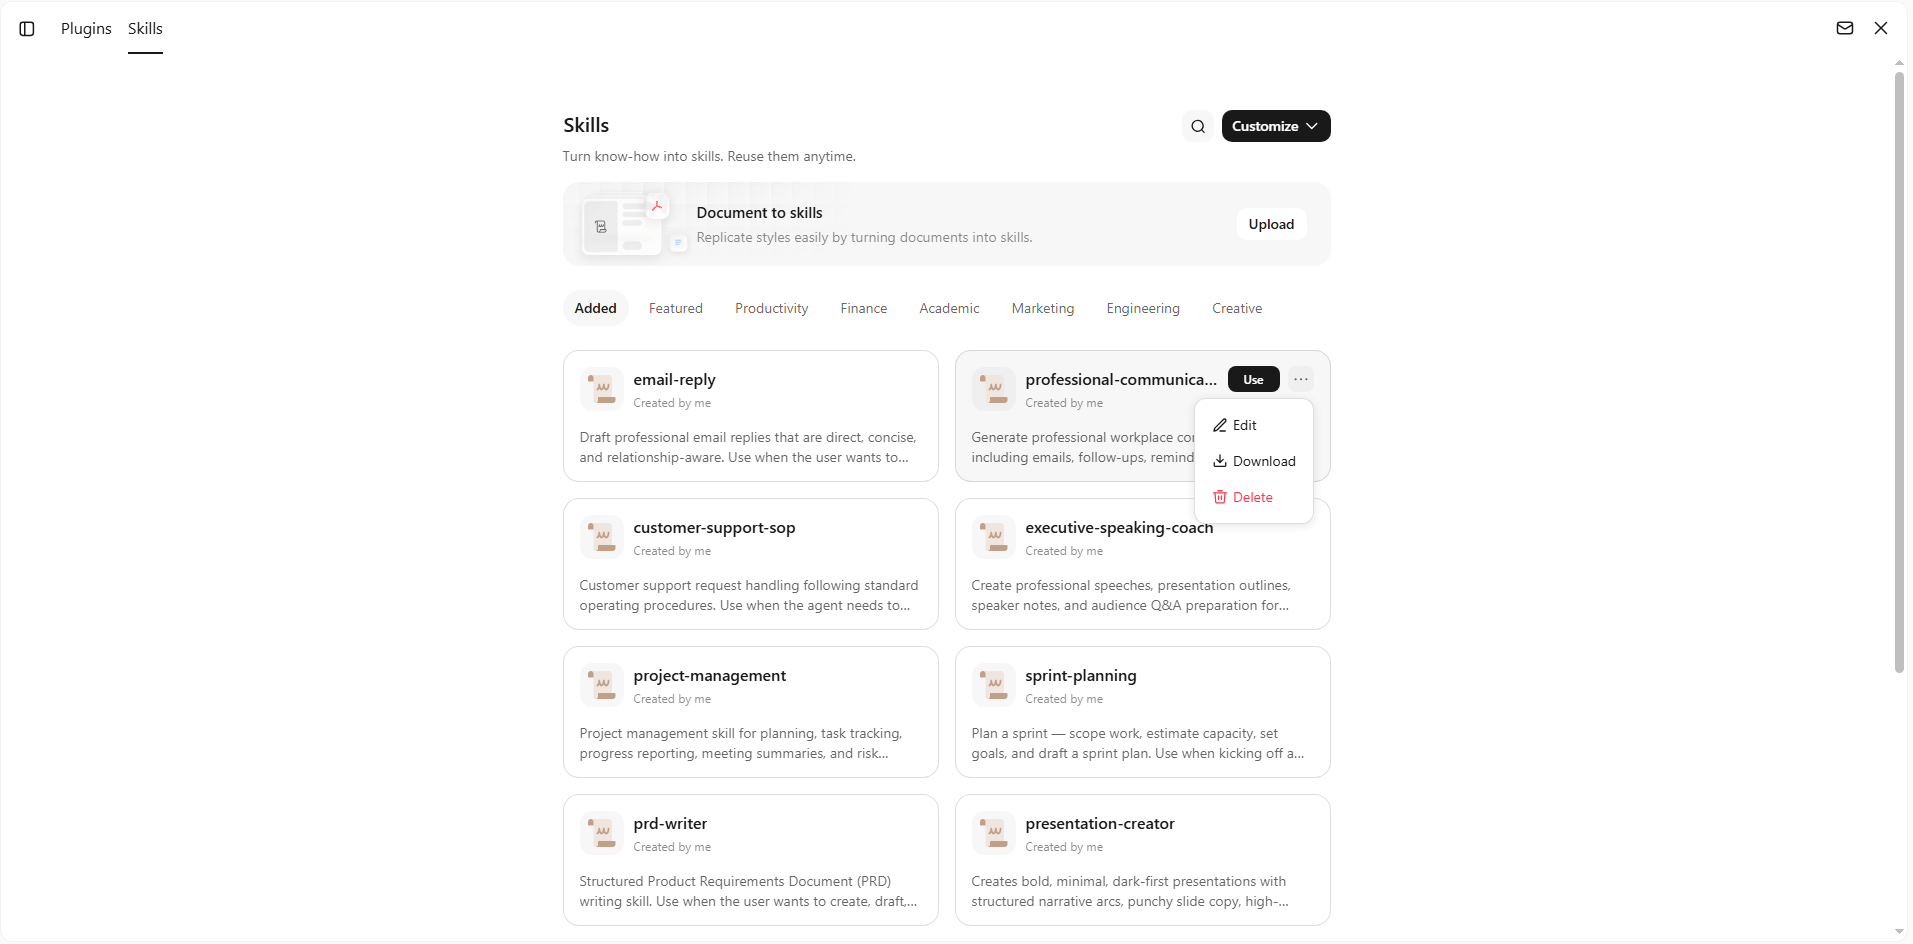The height and width of the screenshot is (944, 1913).
Task: Select the Featured category tab
Action: (676, 308)
